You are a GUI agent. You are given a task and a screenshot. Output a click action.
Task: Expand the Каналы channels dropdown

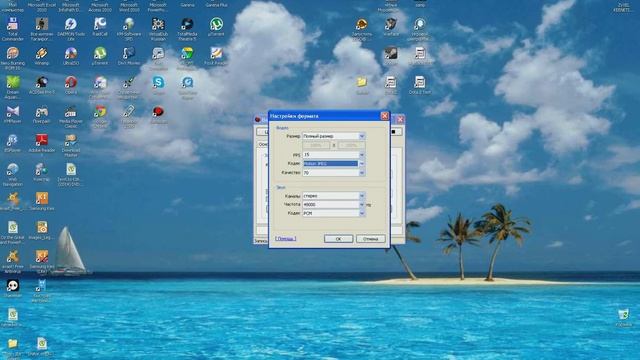pyautogui.click(x=362, y=196)
